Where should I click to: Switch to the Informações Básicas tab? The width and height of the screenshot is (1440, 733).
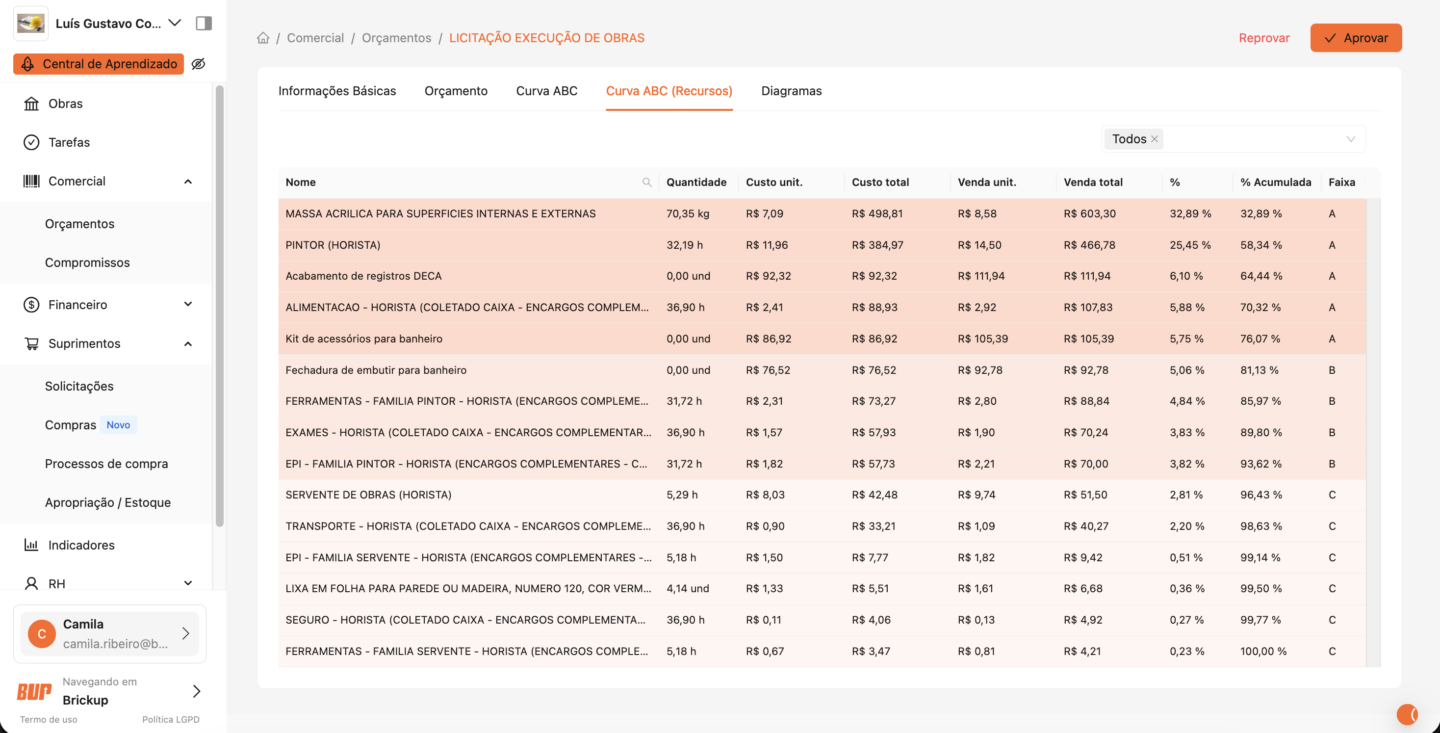click(337, 91)
